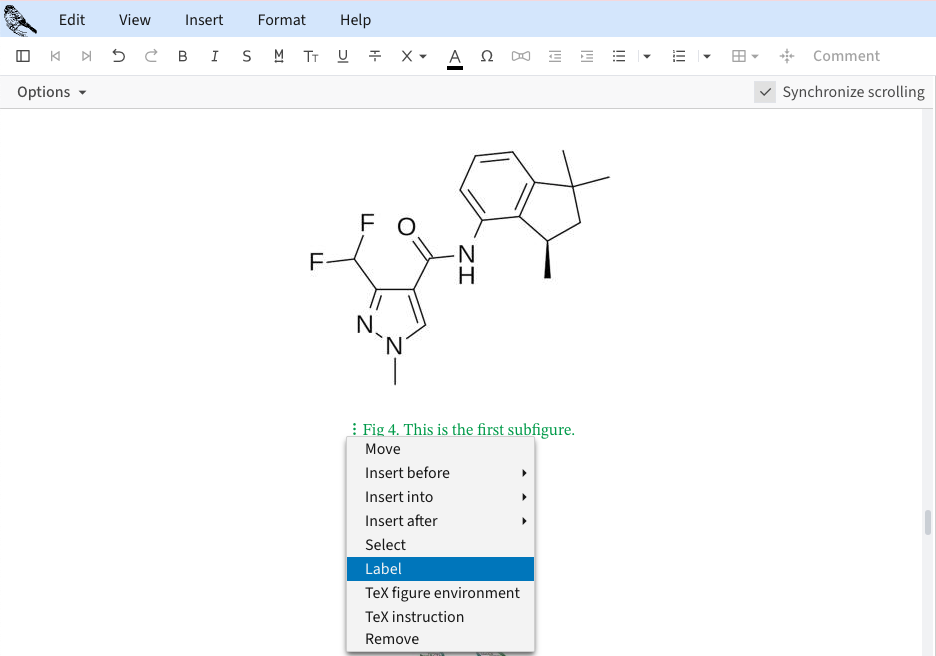Screen dimensions: 936x656
Task: Expand the bulleted list style dropdown arrow
Action: coord(647,56)
